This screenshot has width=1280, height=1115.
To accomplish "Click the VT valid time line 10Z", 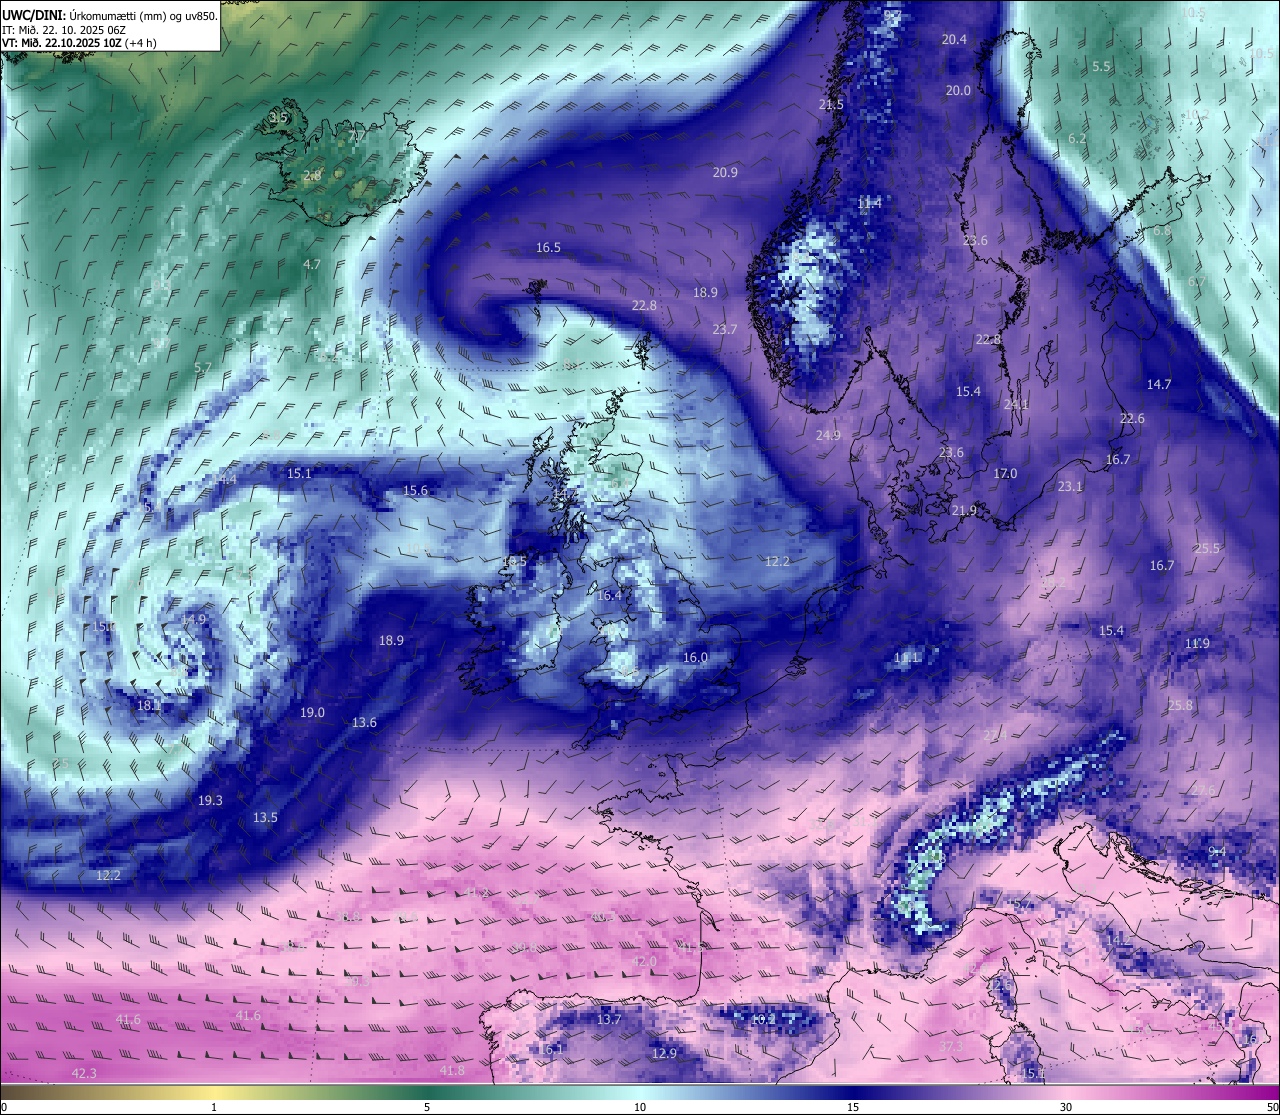I will pyautogui.click(x=79, y=43).
